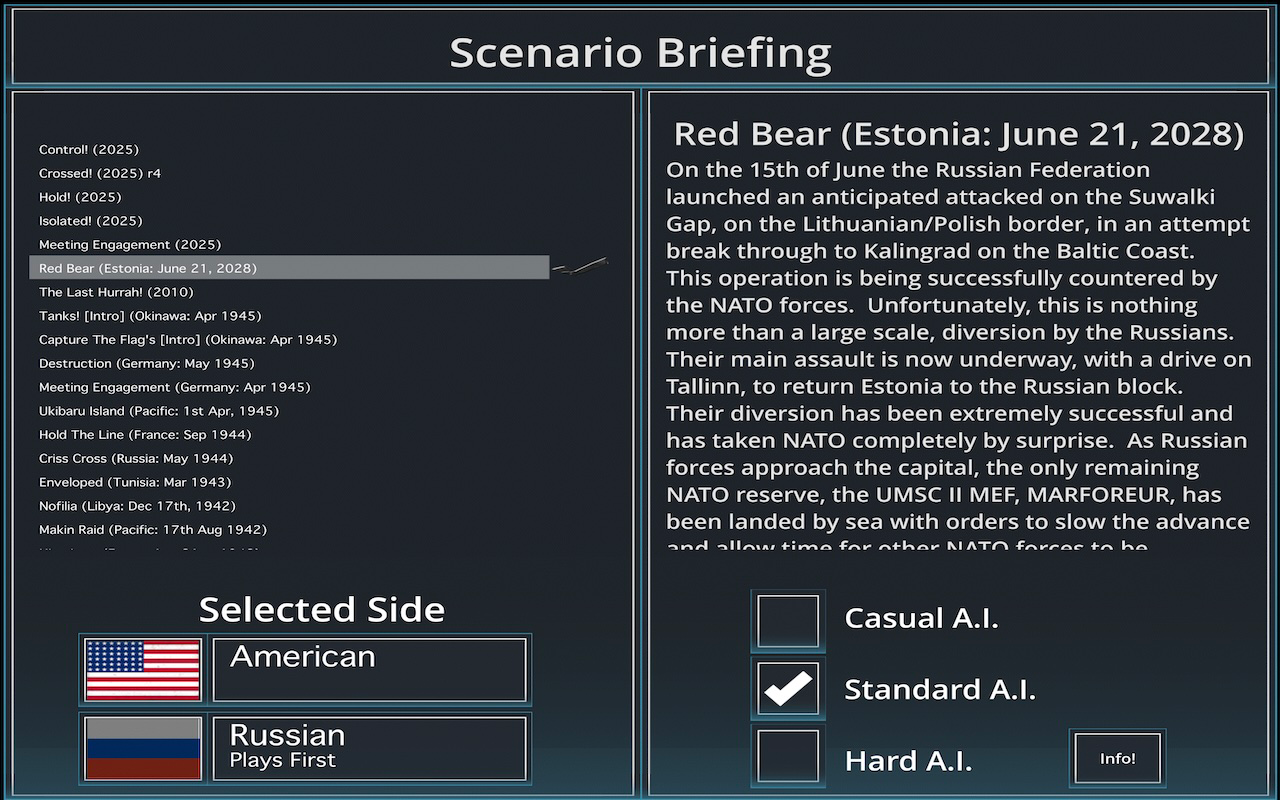Toggle the Standard A.I. checkbox
The height and width of the screenshot is (800, 1280).
[x=788, y=689]
